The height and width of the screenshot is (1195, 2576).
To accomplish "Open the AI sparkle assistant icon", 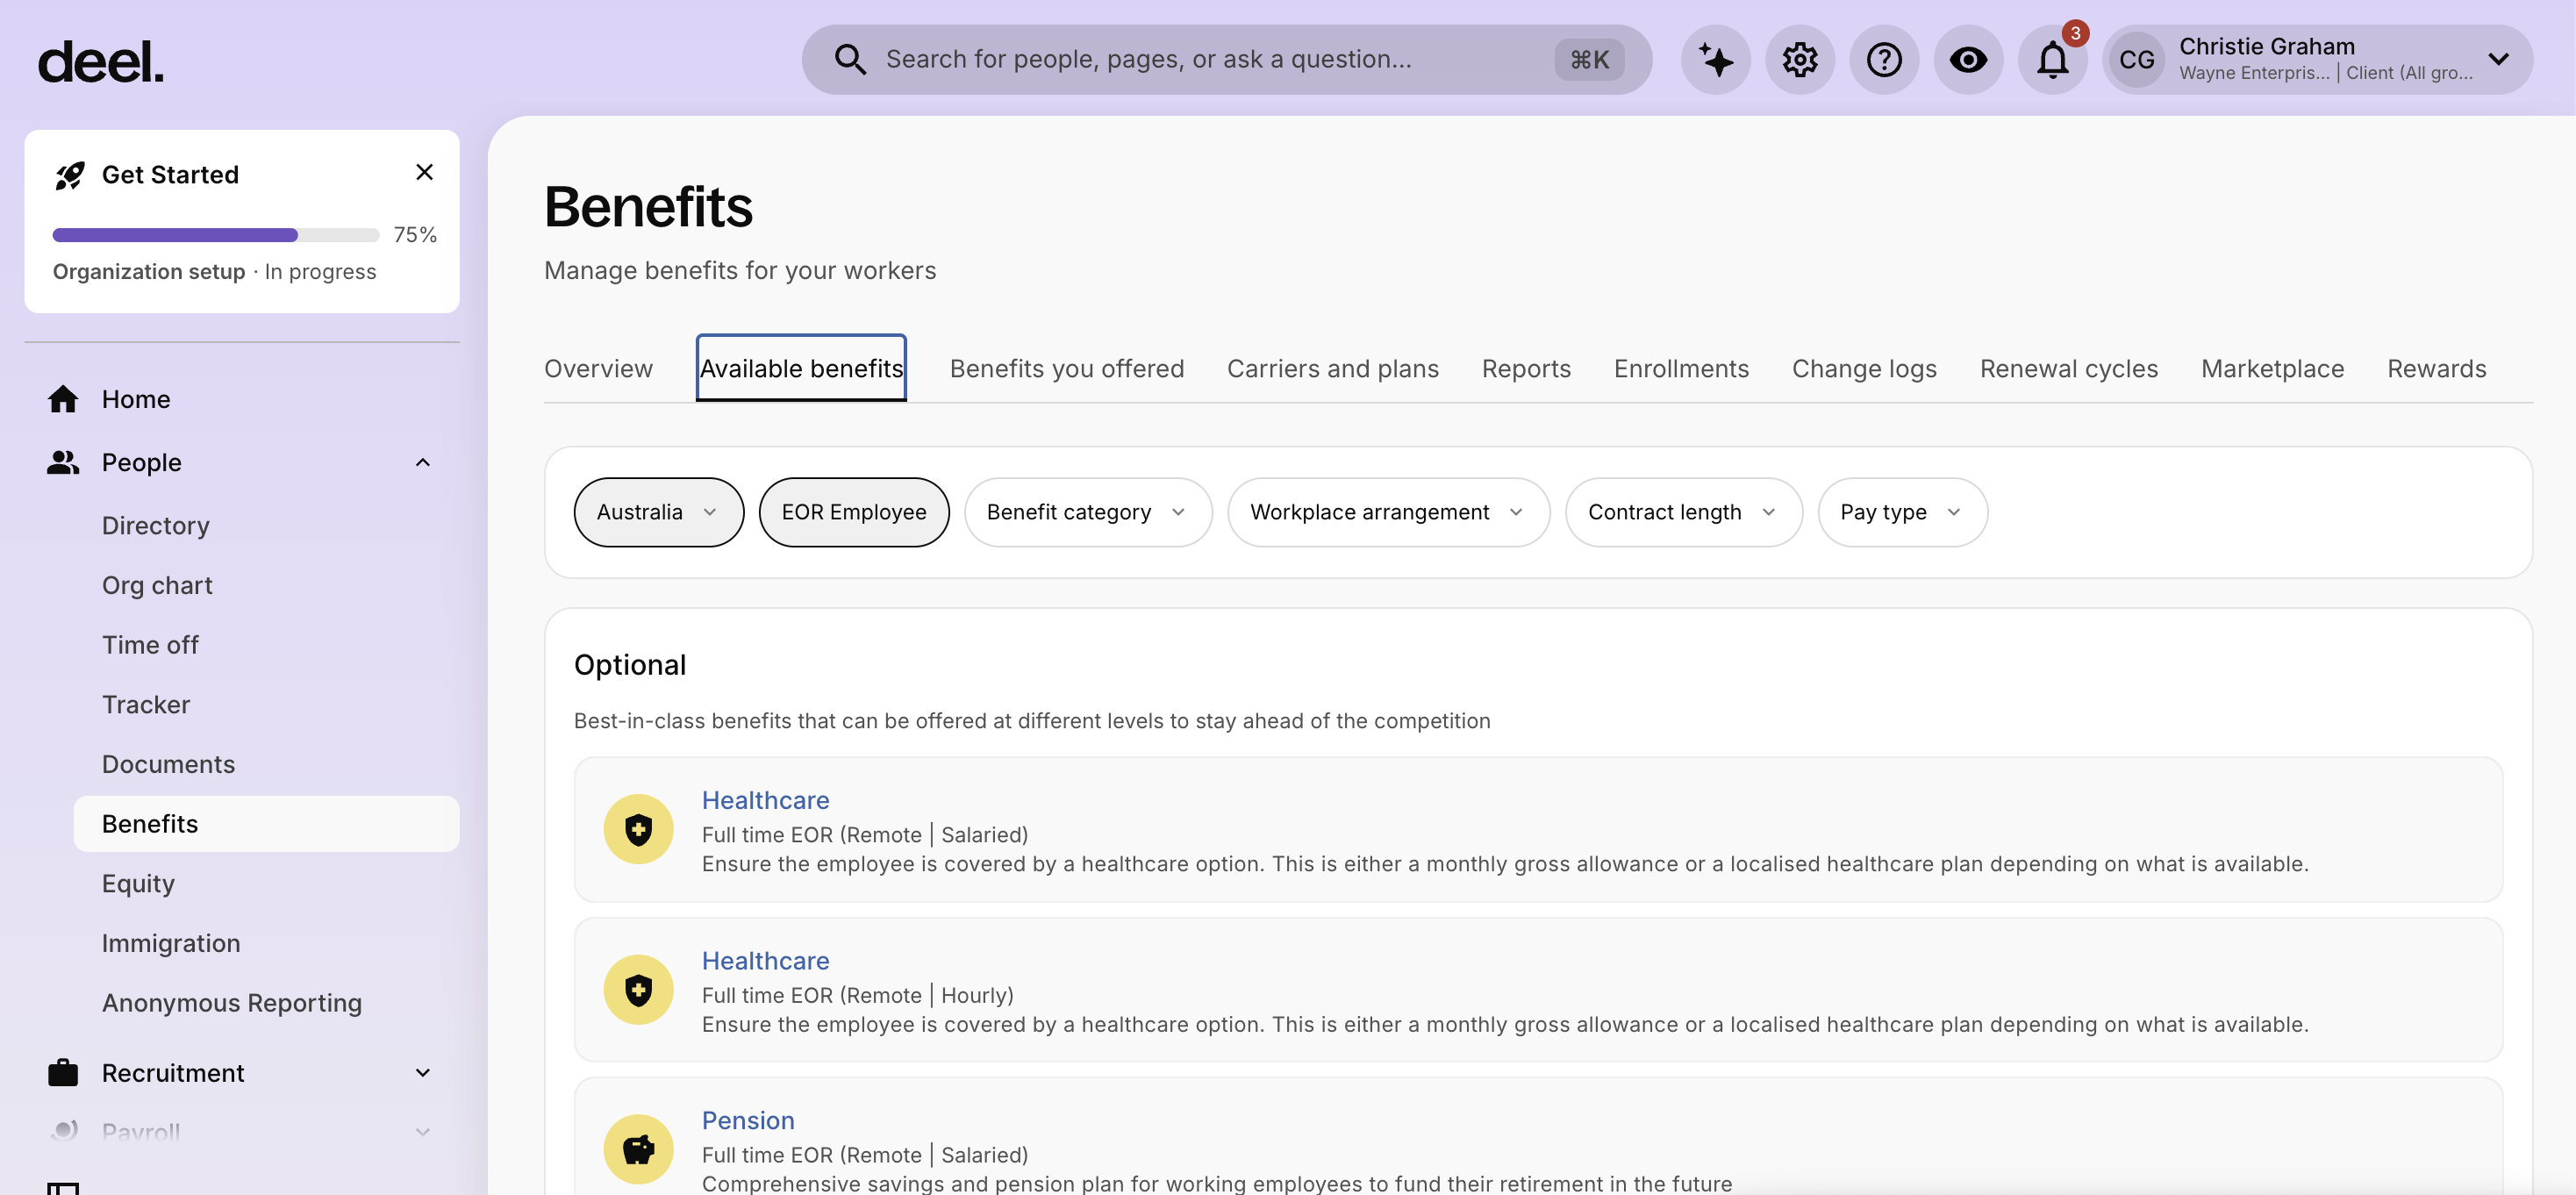I will 1715,60.
